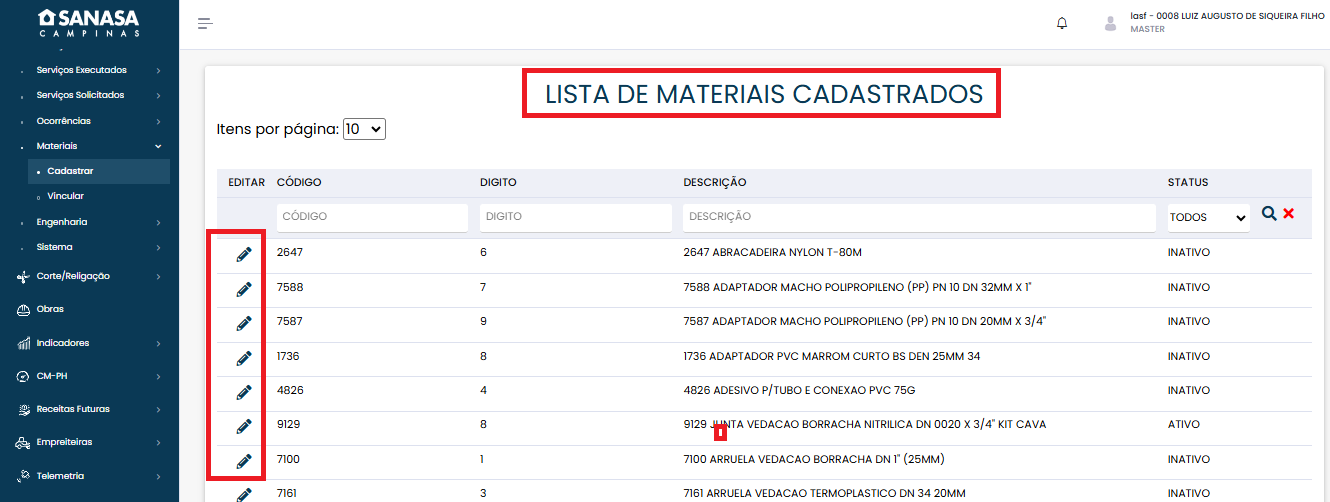Click the magnifier search icon in the filter row
The height and width of the screenshot is (502, 1330).
point(1269,214)
